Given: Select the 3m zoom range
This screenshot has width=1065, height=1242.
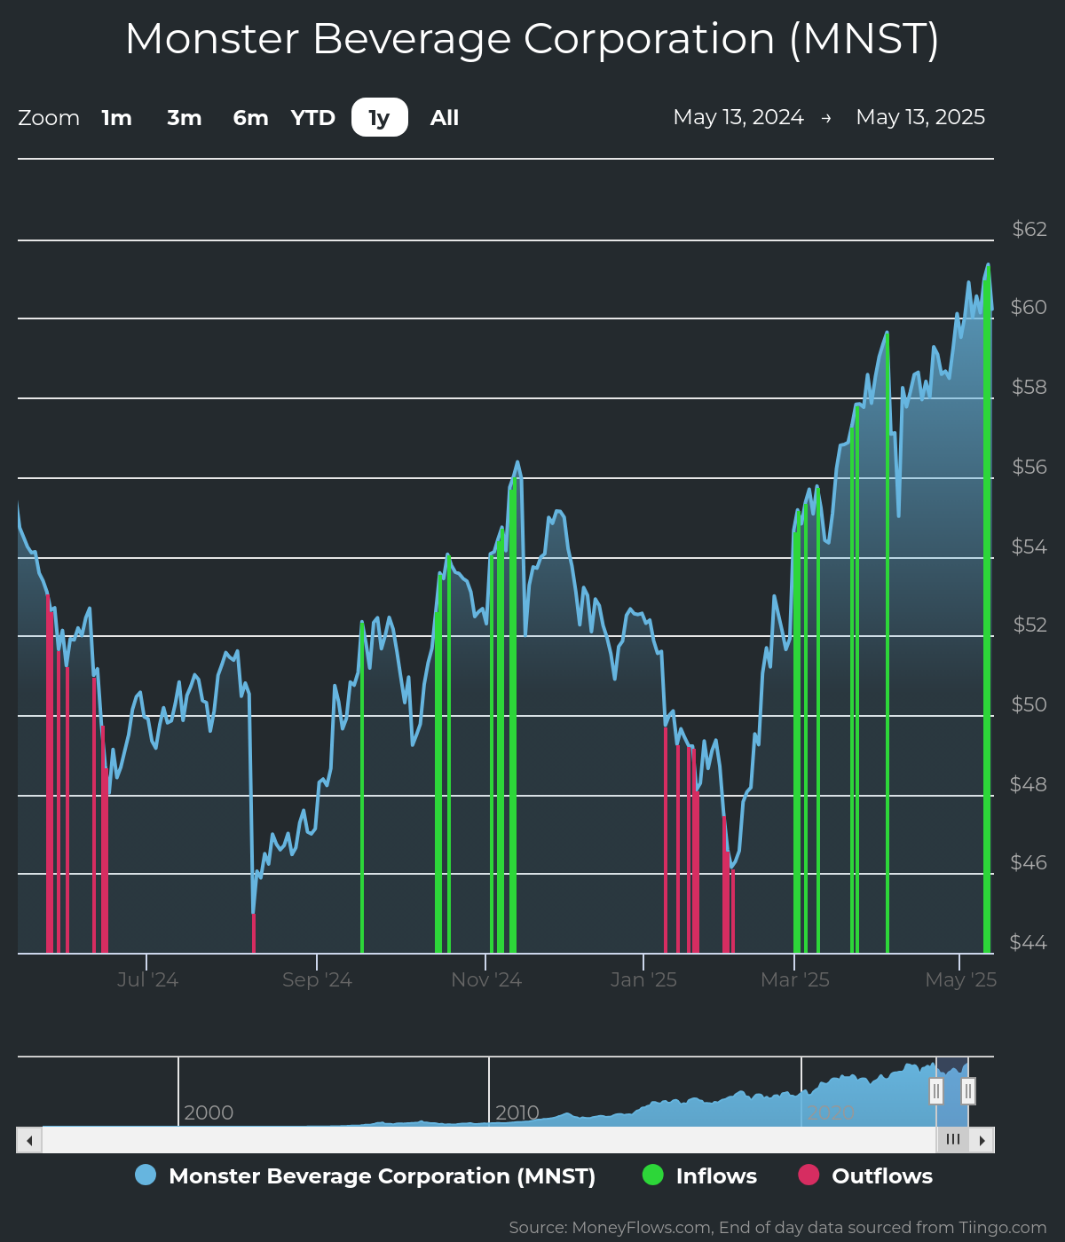Looking at the screenshot, I should pos(184,118).
